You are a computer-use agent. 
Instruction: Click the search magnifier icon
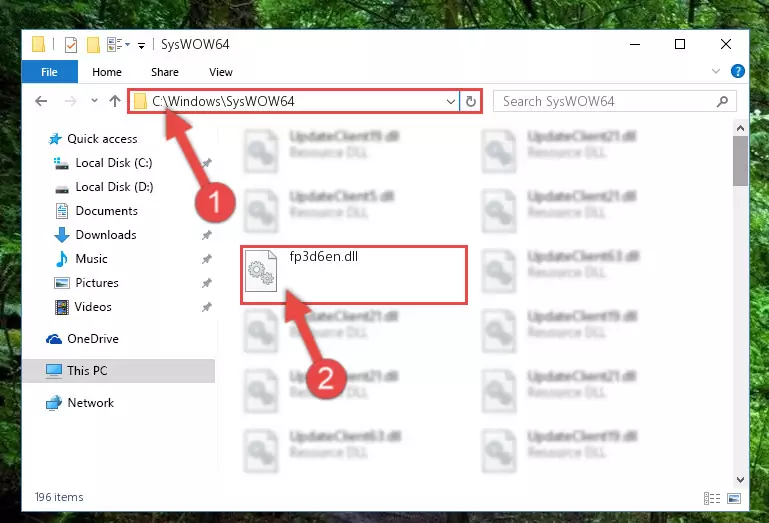pos(722,102)
